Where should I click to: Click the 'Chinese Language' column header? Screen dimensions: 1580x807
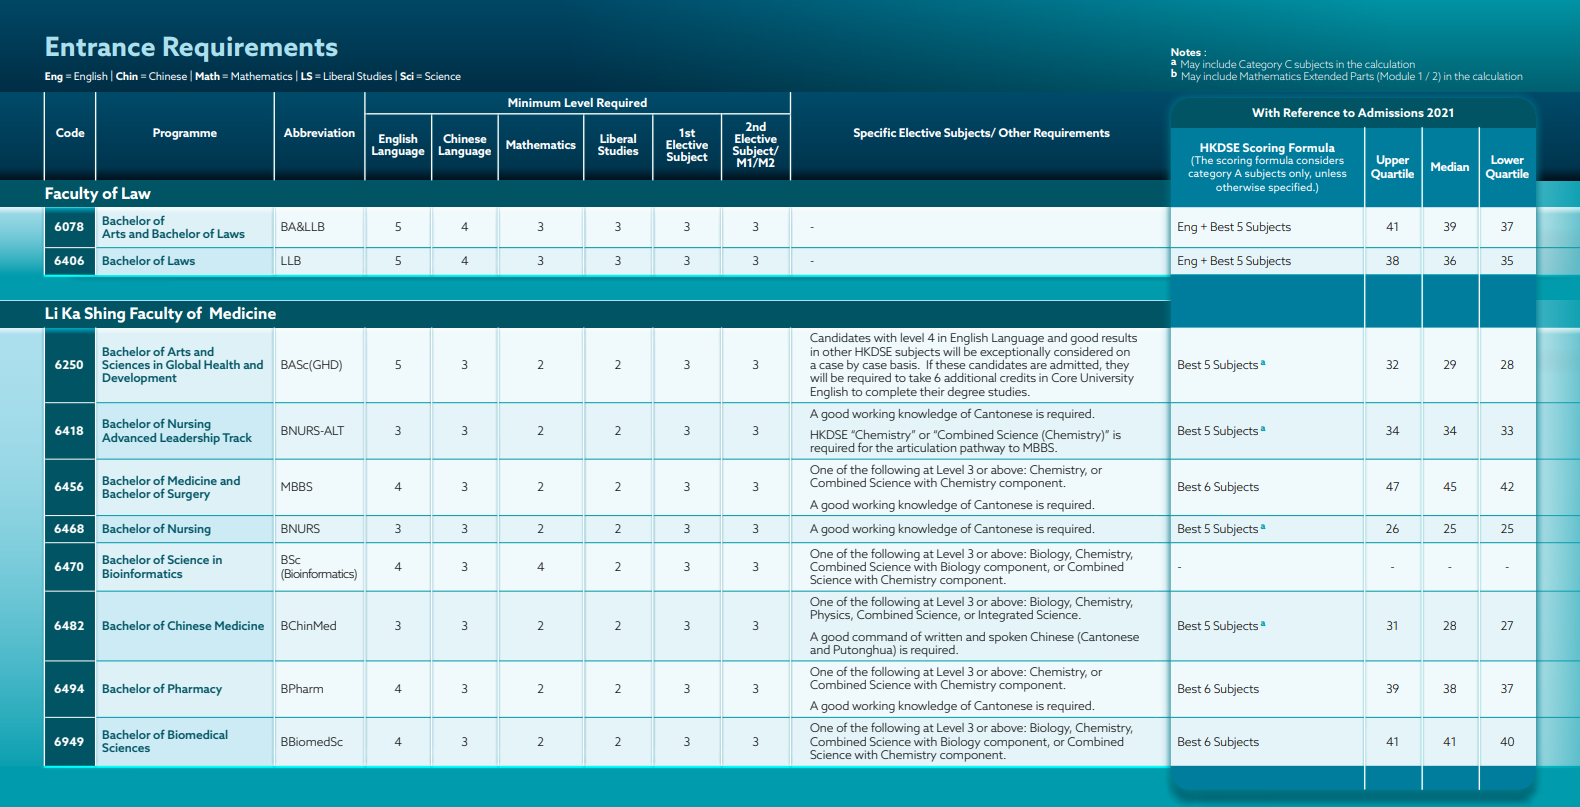tap(465, 145)
